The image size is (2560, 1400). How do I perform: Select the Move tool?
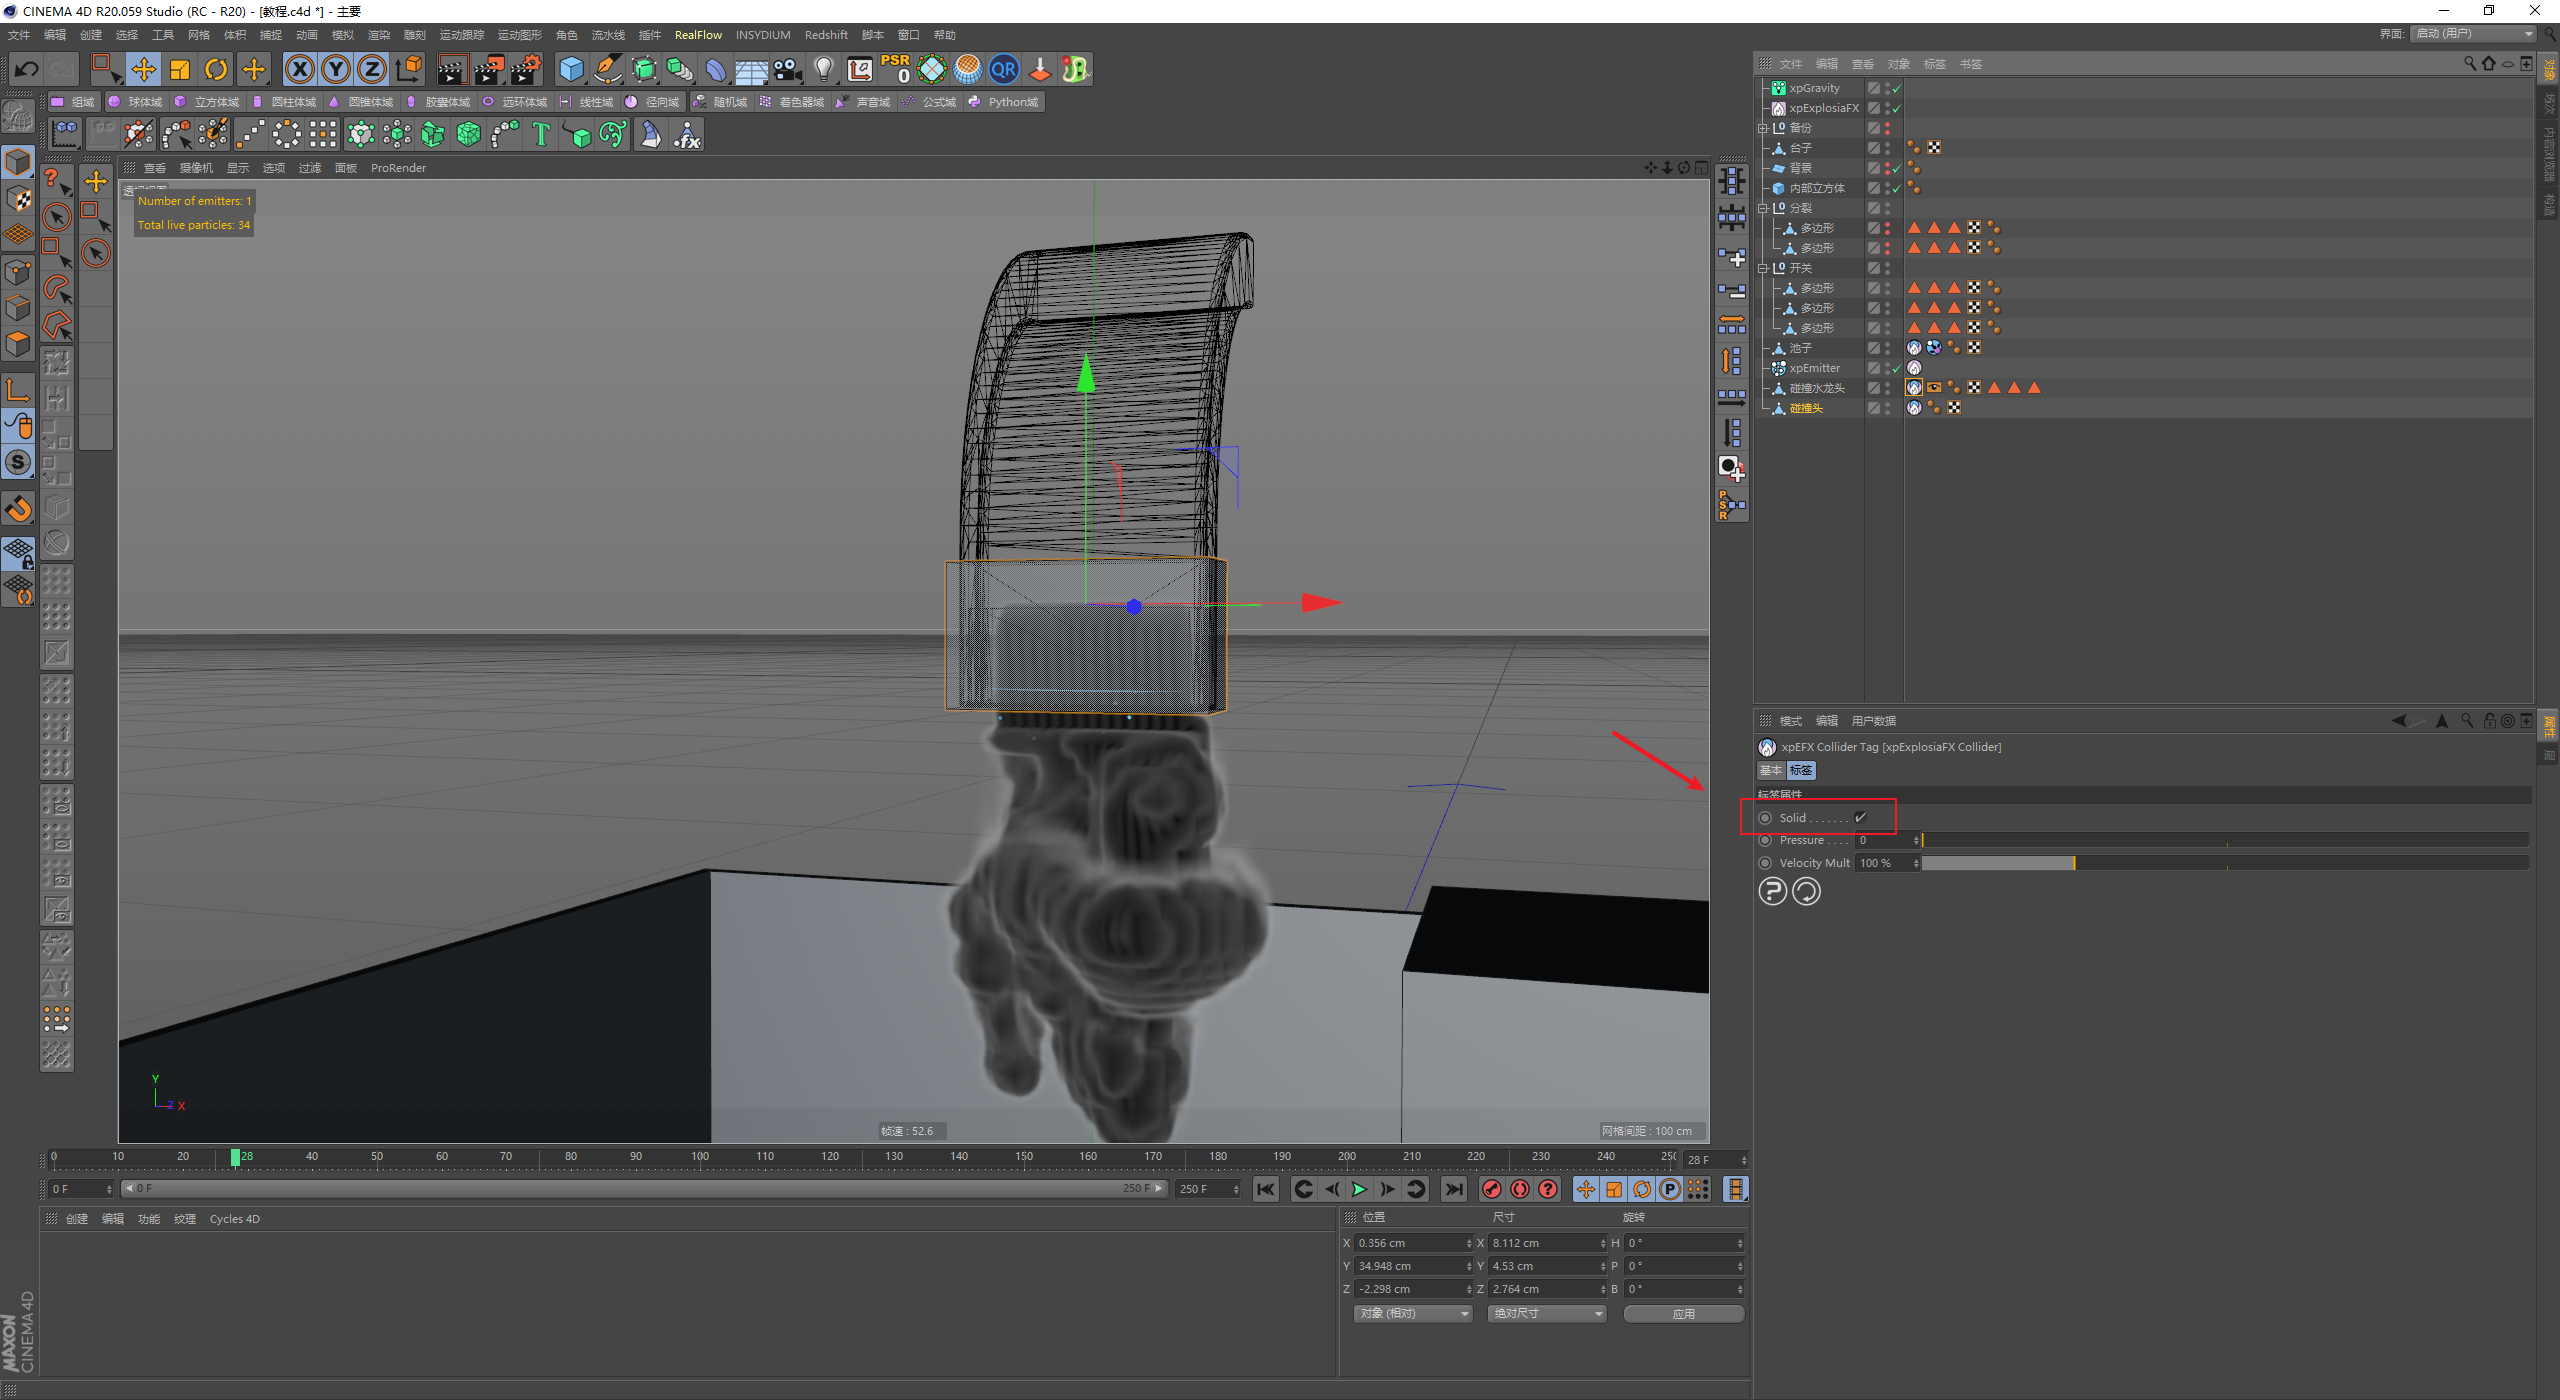coord(143,69)
